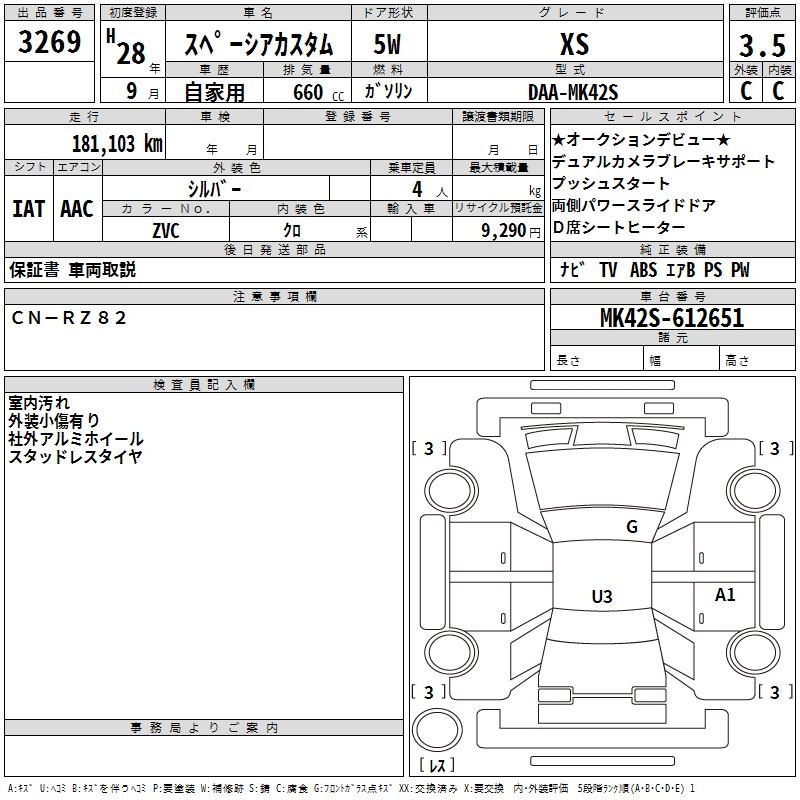Image resolution: width=800 pixels, height=800 pixels.
Task: Click the mileage value 181,103 km
Action: [118, 143]
